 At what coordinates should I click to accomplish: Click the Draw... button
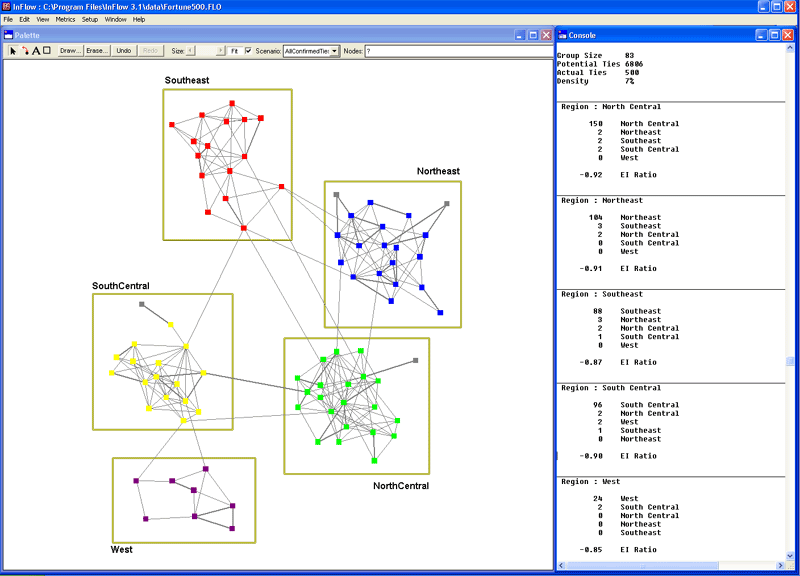(x=70, y=51)
